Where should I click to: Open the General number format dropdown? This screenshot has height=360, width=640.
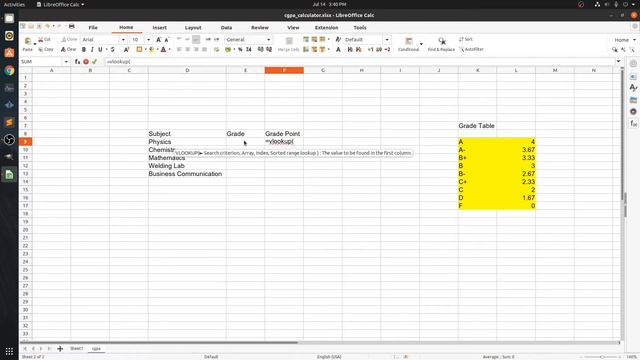pos(269,40)
